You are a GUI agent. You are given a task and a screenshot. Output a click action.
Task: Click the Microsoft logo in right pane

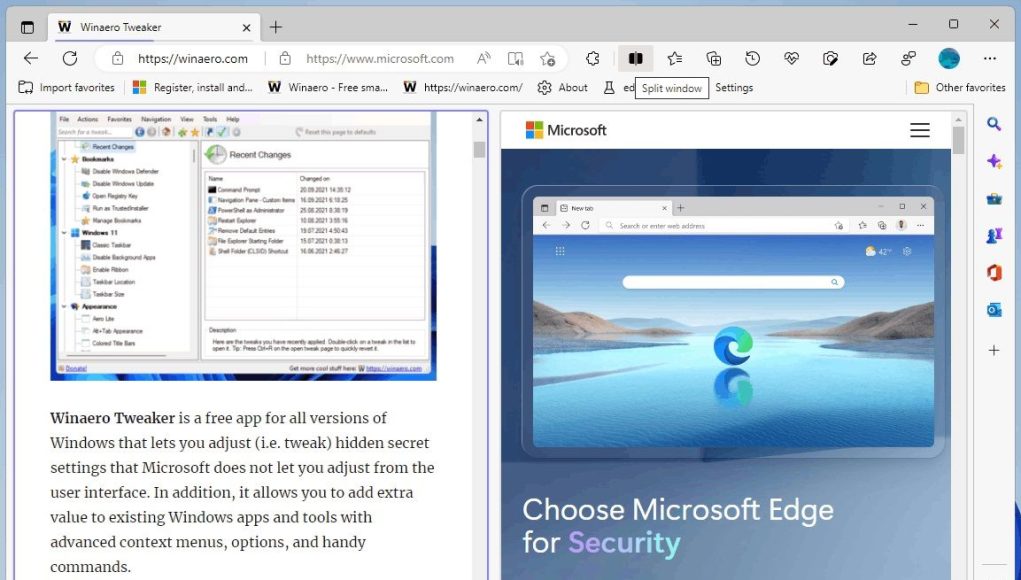pos(565,130)
